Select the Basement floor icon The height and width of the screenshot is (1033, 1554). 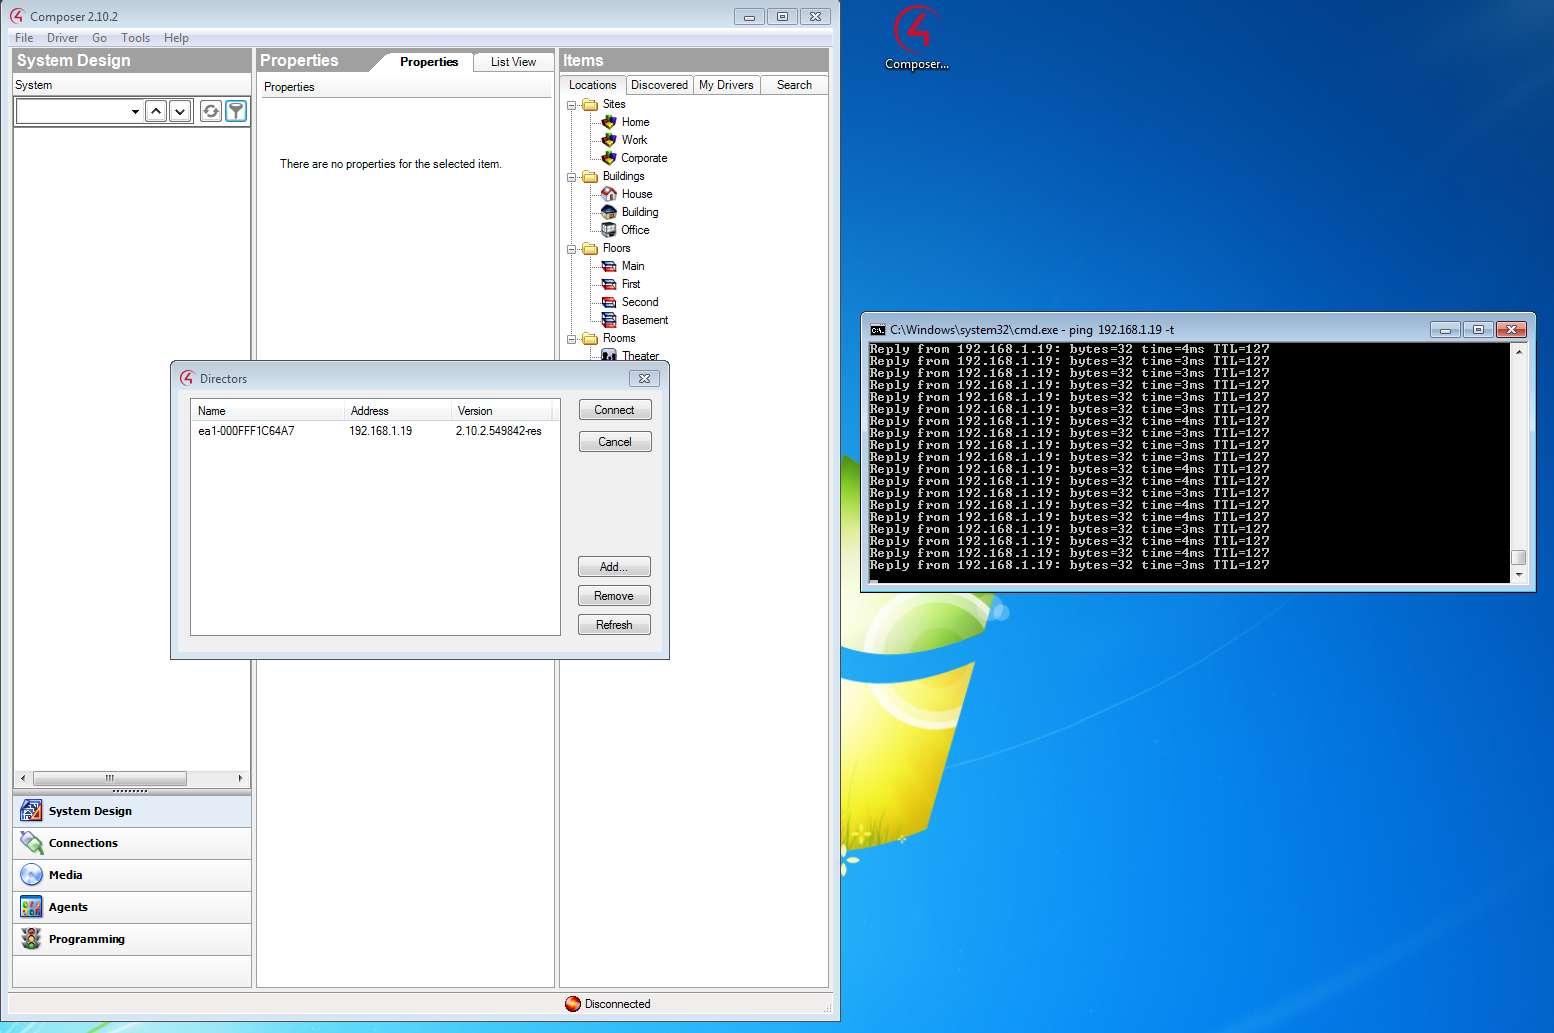point(608,320)
